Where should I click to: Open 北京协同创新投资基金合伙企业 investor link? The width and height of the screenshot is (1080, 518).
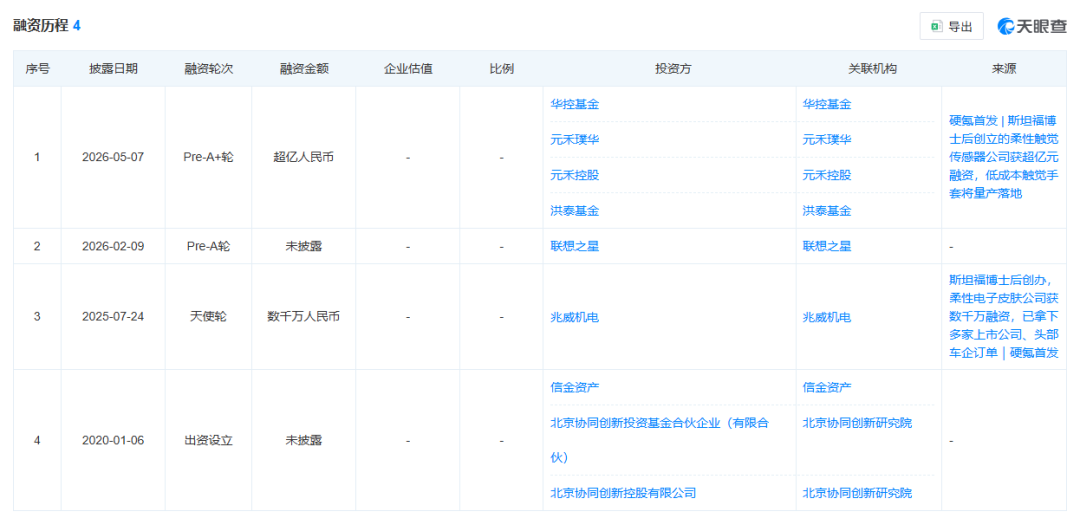[660, 440]
